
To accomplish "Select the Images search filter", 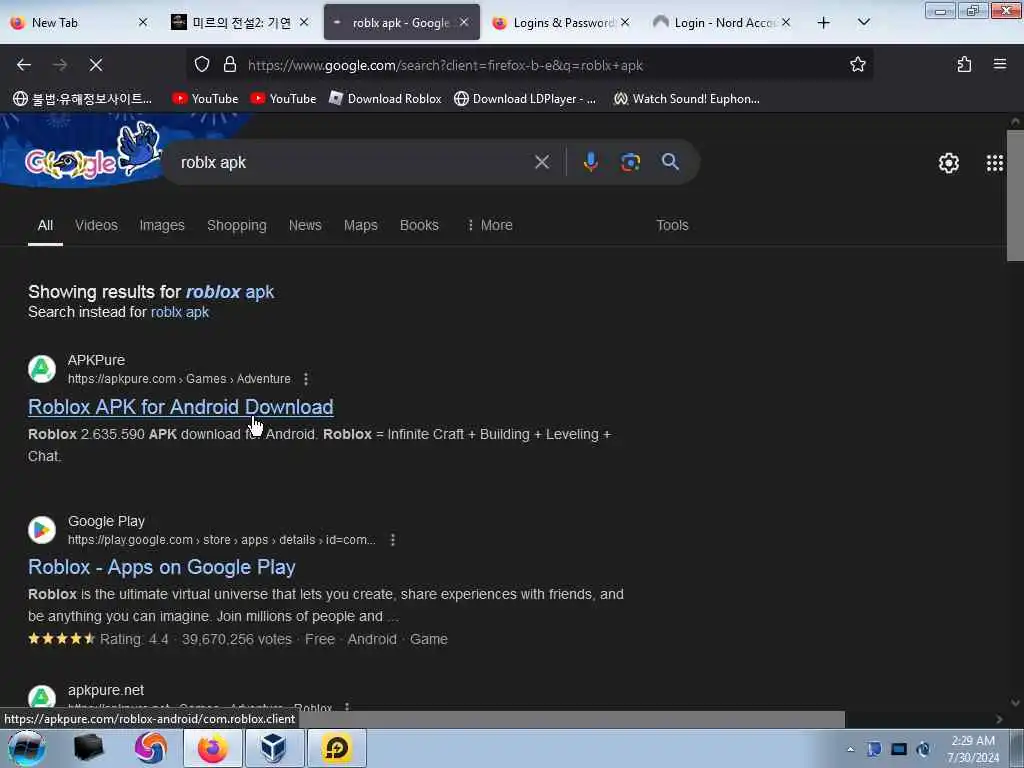I will 162,225.
